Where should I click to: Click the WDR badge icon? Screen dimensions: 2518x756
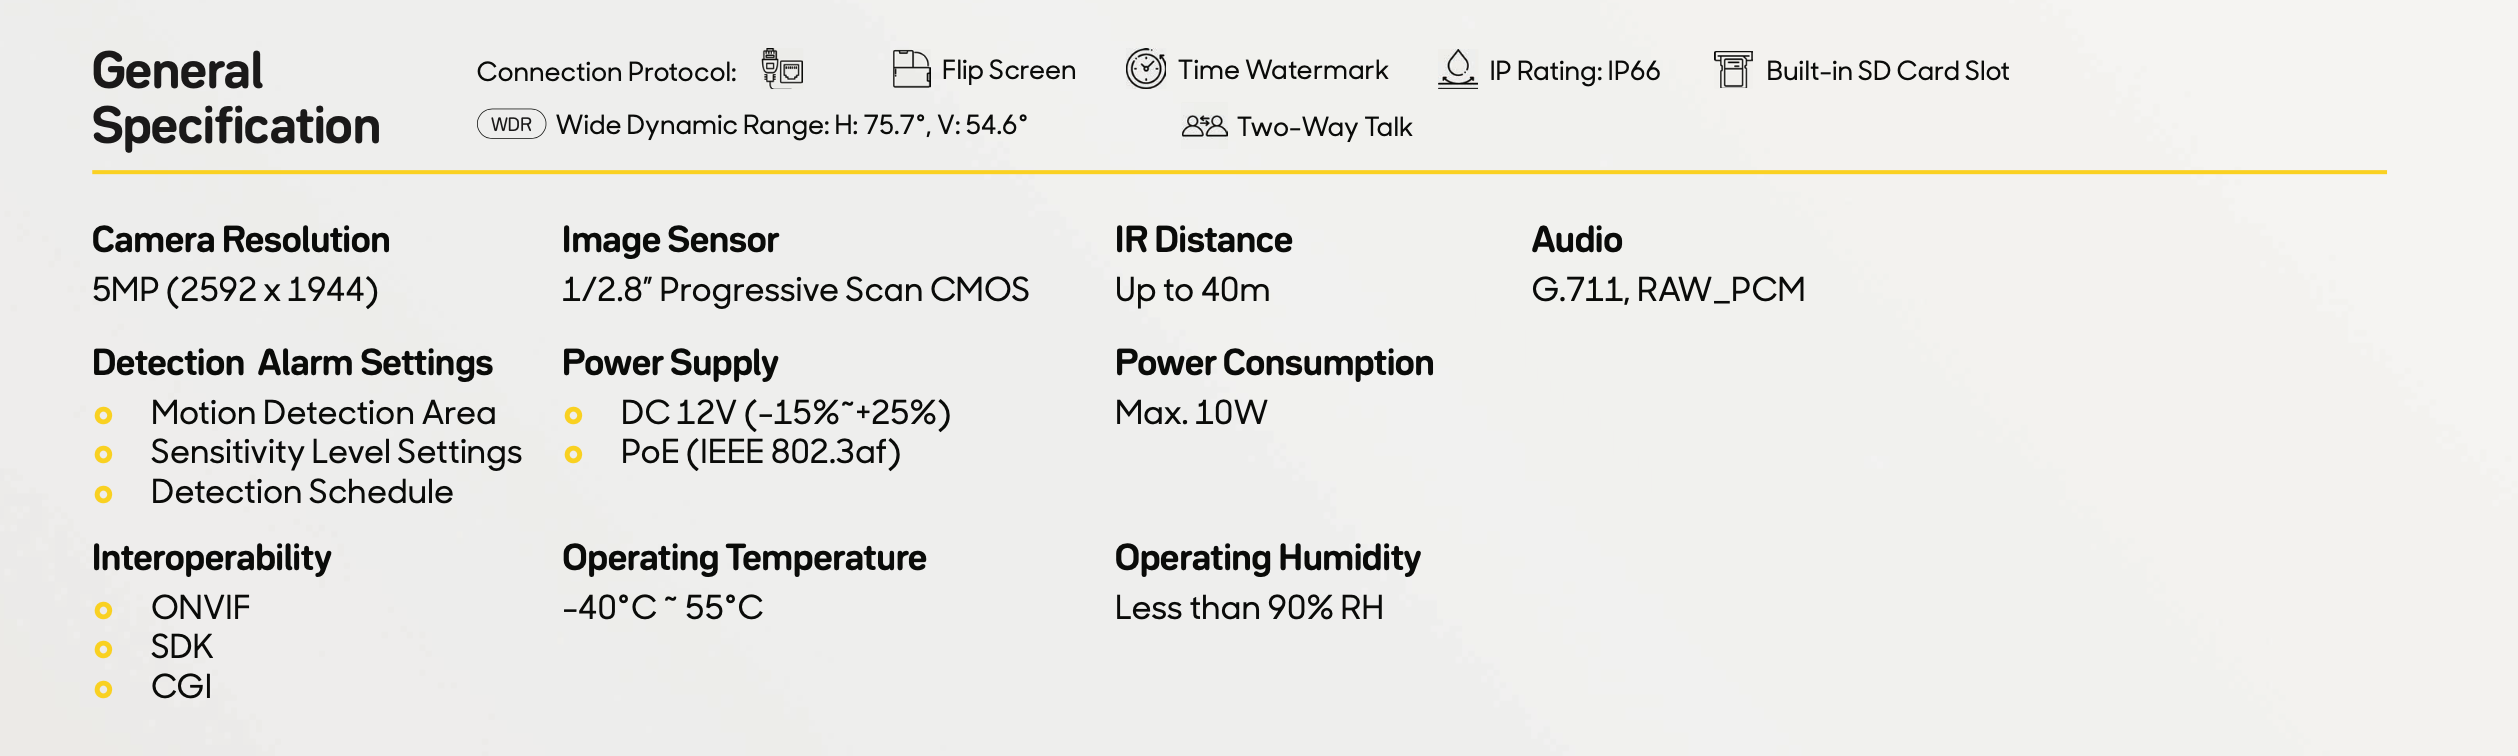coord(511,125)
